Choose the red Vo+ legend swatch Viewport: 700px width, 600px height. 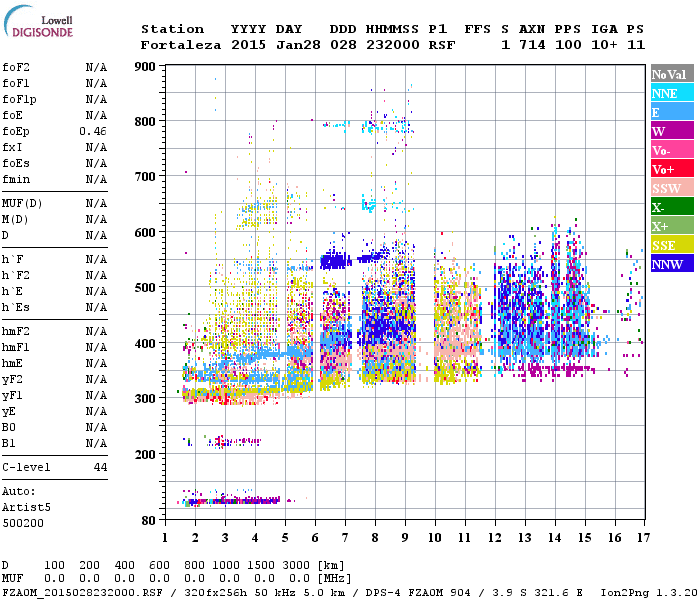coord(671,169)
